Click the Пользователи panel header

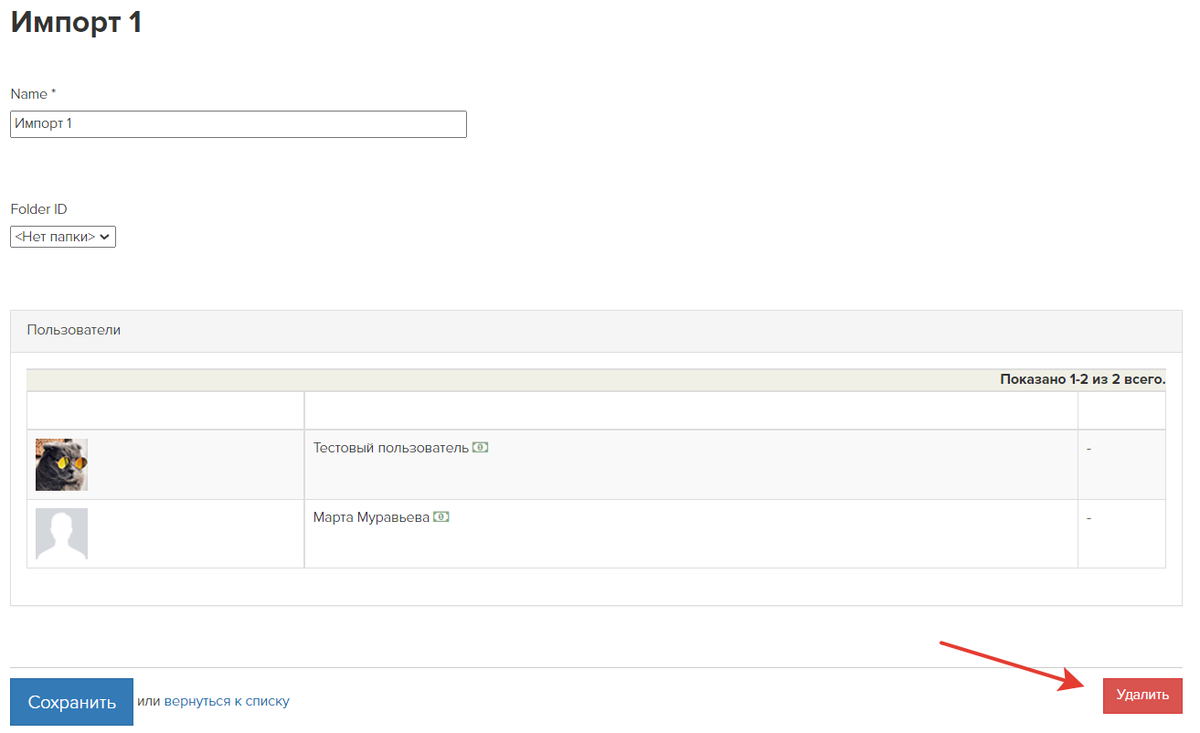(596, 331)
